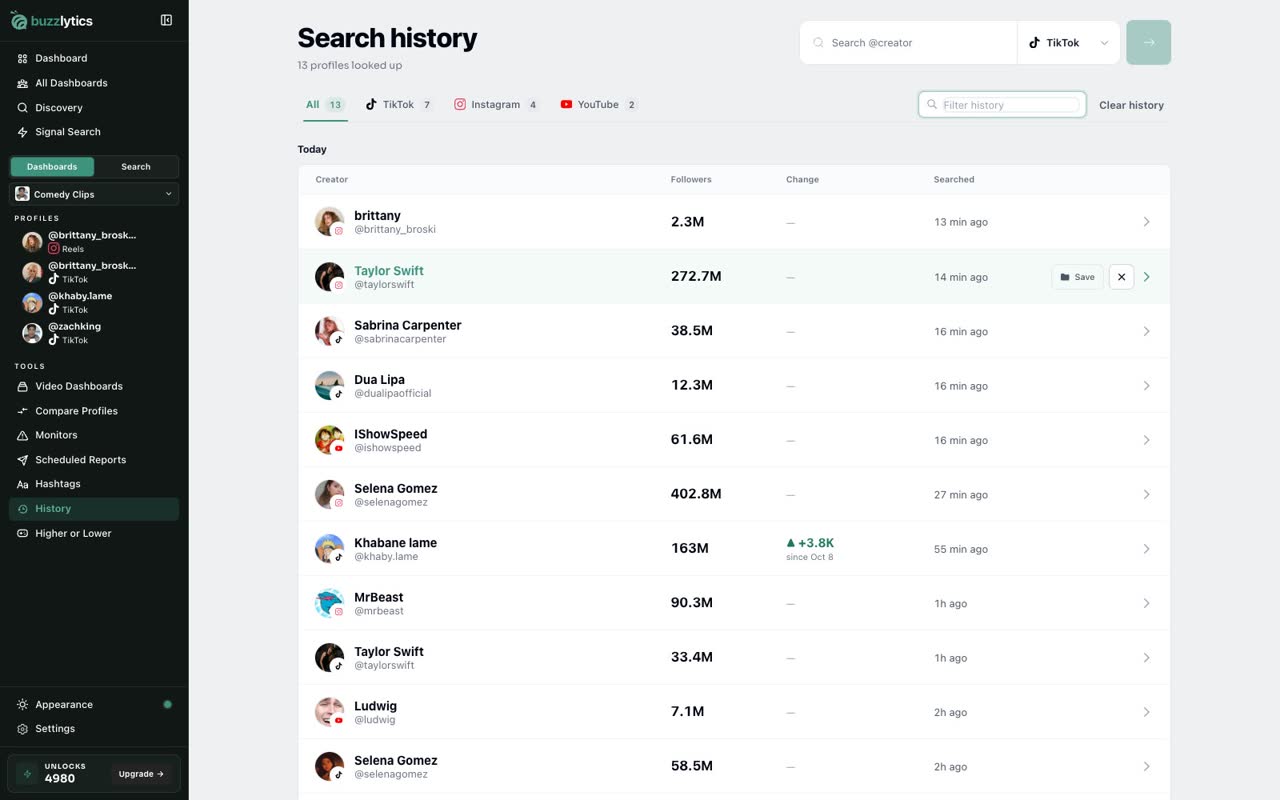Expand the Dua Lipa row chevron
The height and width of the screenshot is (800, 1280).
[x=1146, y=386]
